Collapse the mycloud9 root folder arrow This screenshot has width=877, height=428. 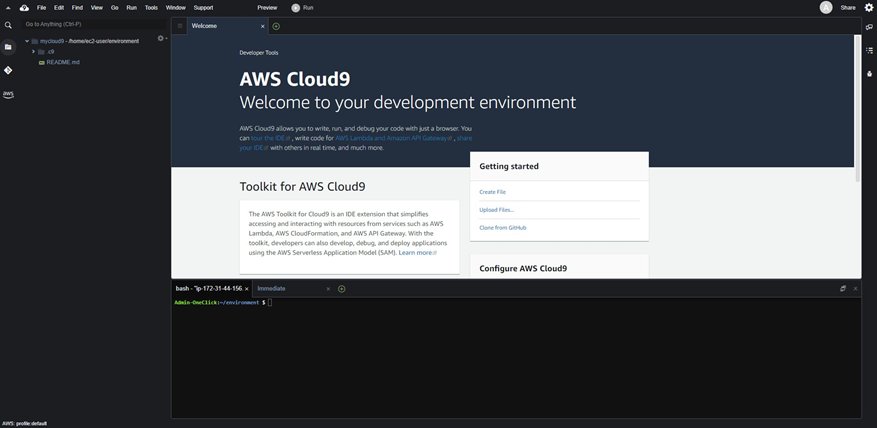tap(27, 41)
